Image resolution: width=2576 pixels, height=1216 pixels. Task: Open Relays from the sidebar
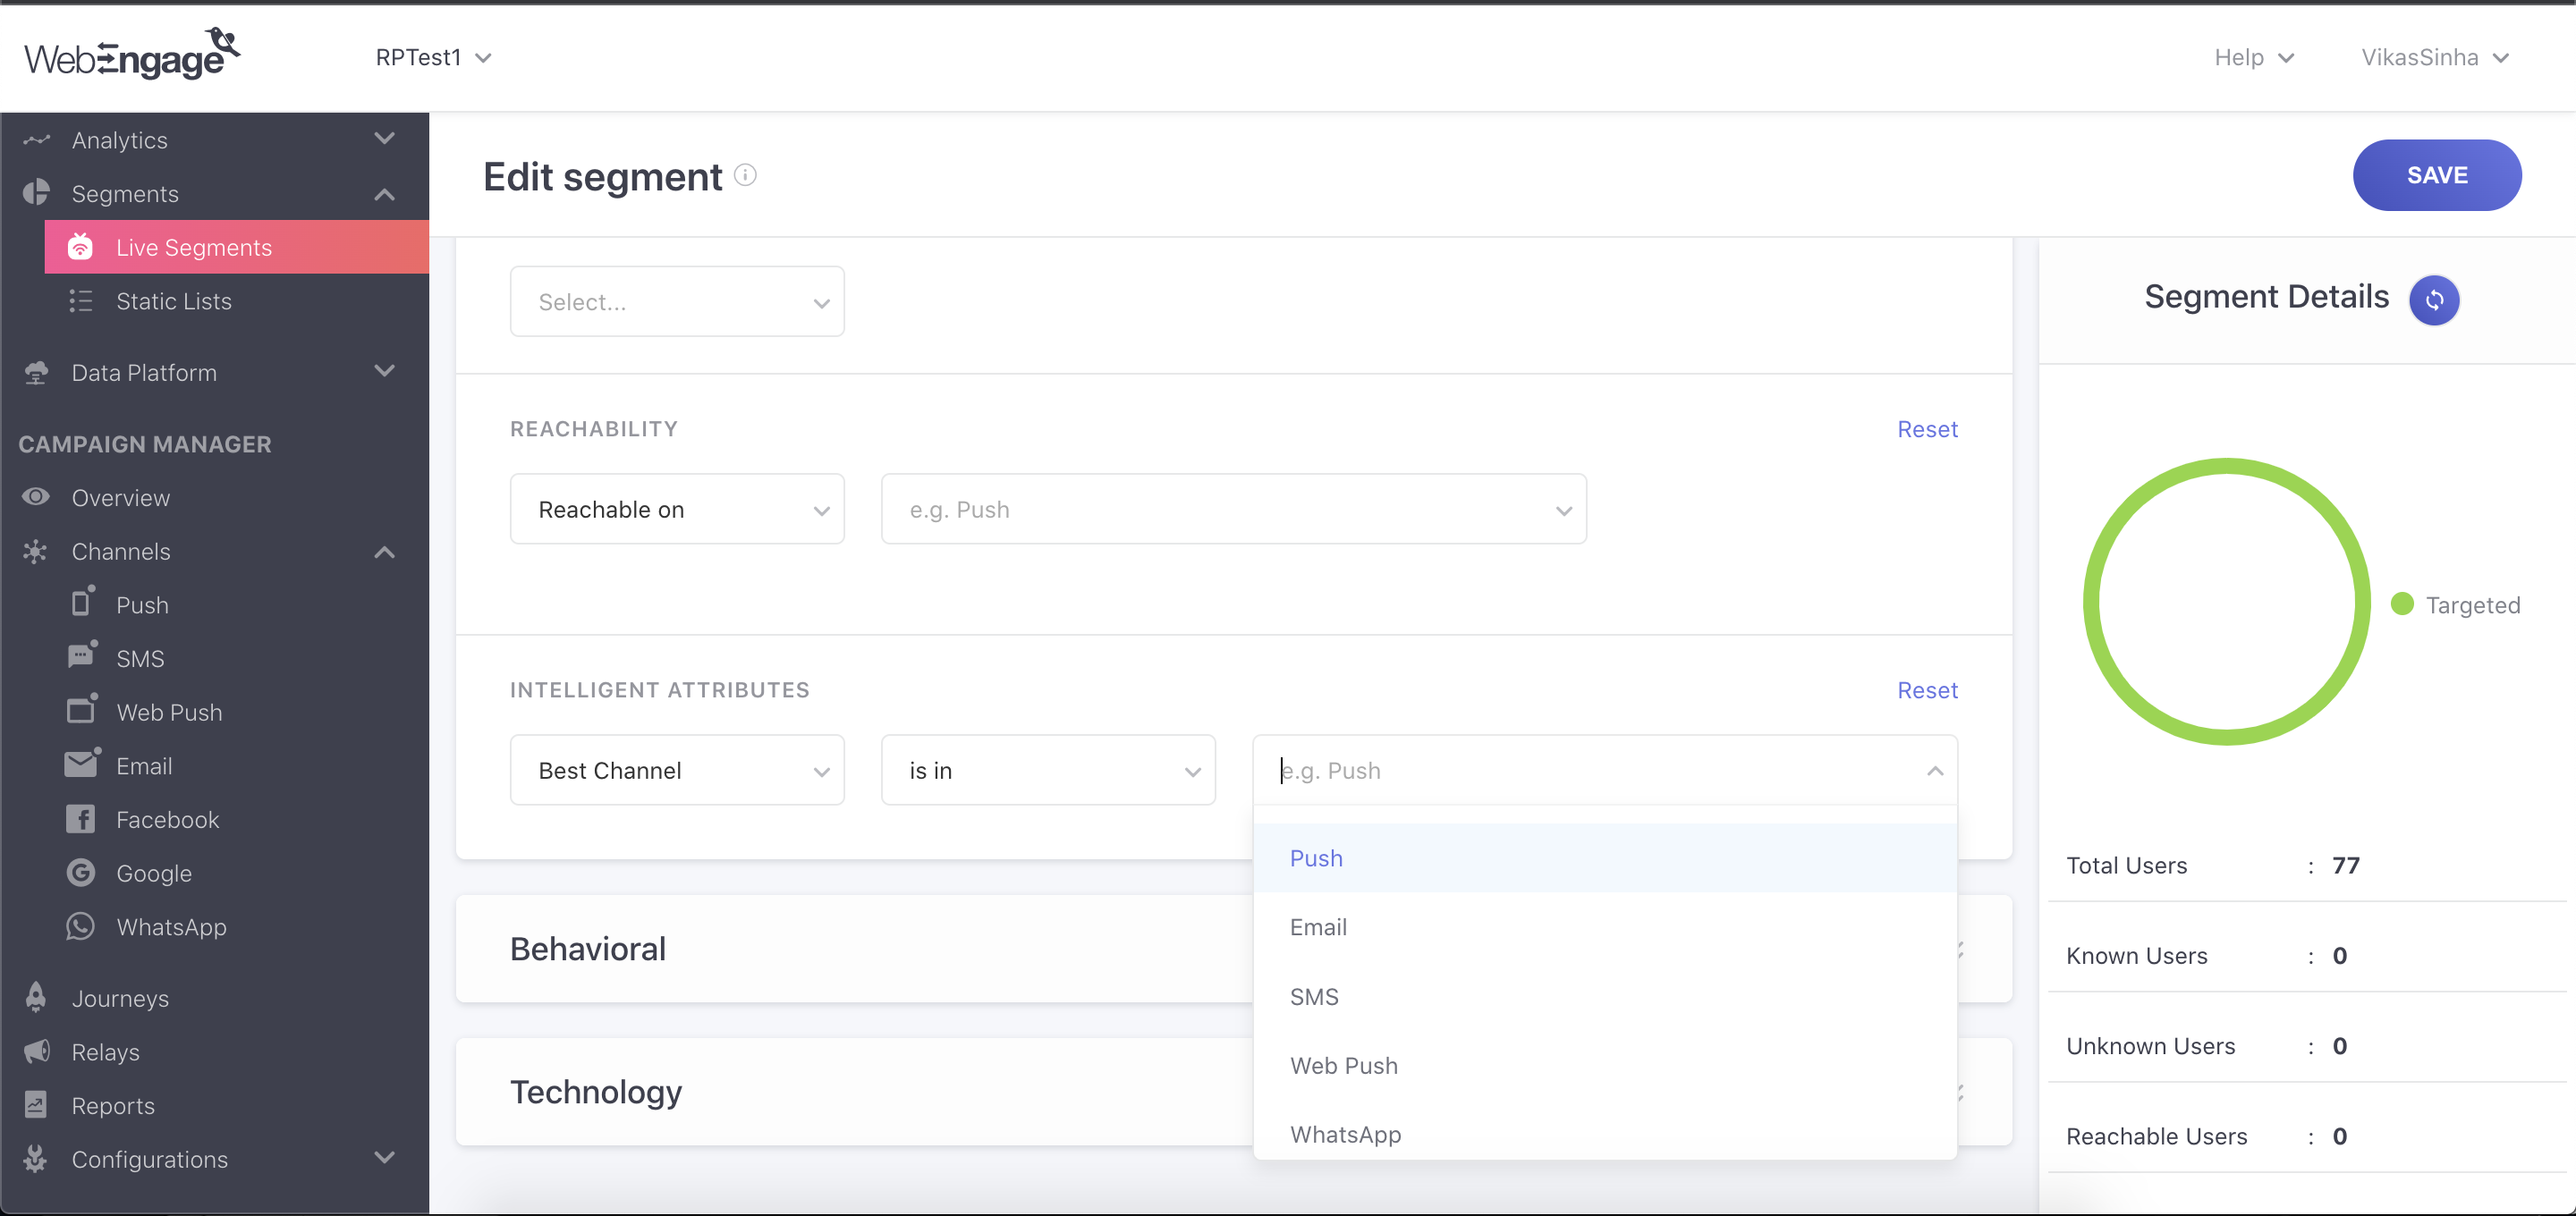coord(105,1051)
